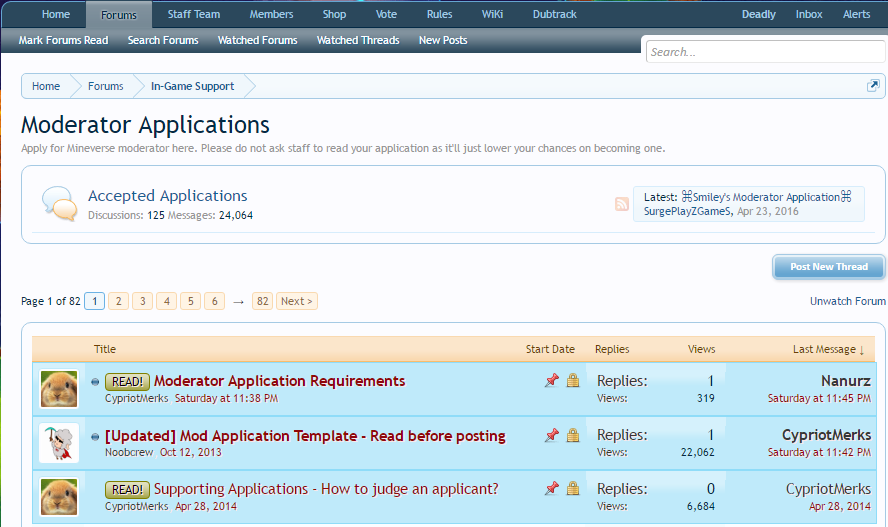This screenshot has width=888, height=527.
Task: Click pin icon on Moderator Application Requirements thread
Action: [551, 381]
